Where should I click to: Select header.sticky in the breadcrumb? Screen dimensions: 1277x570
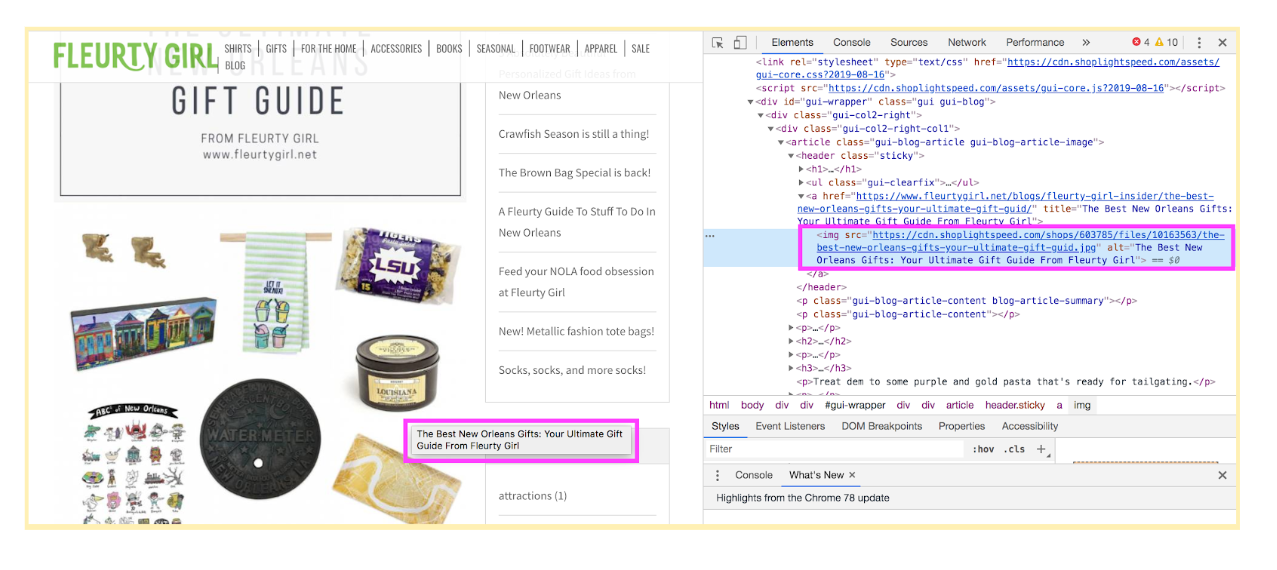click(1015, 405)
